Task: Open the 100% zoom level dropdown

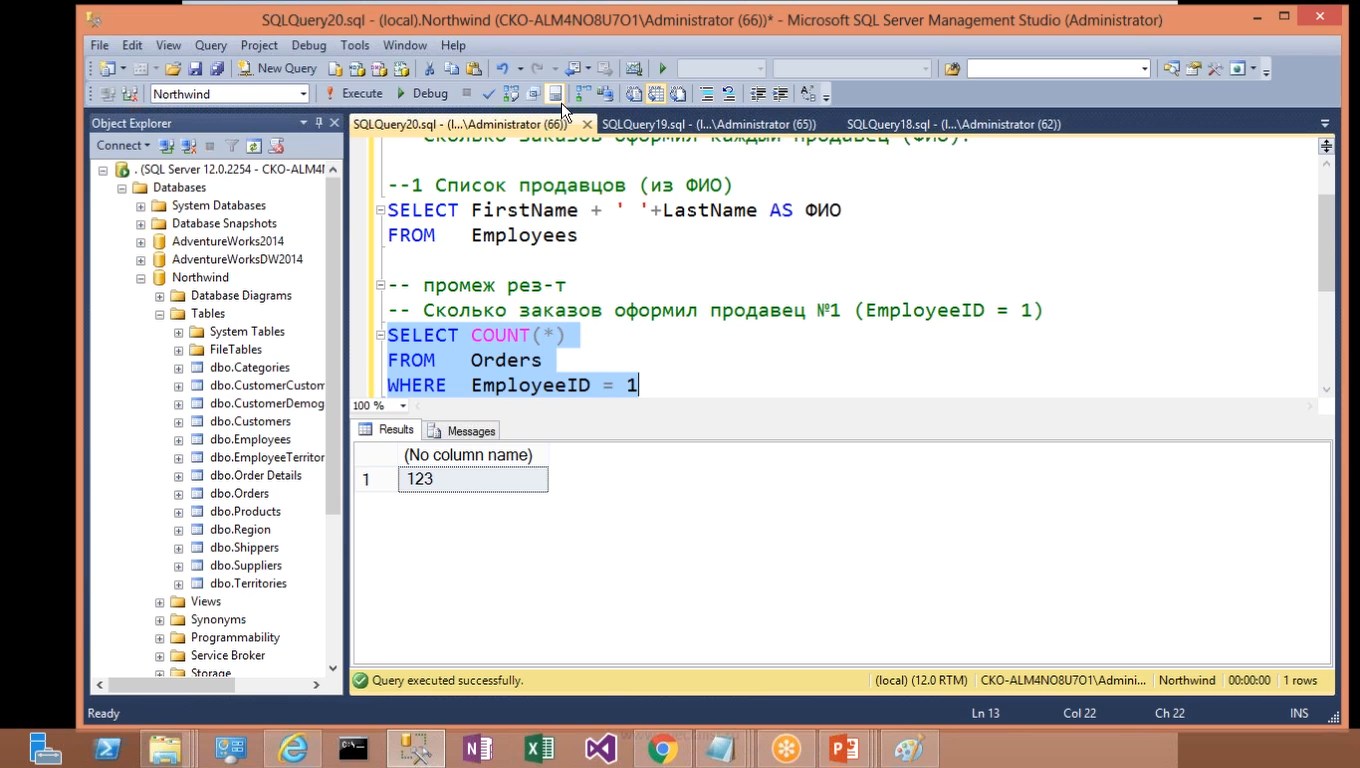Action: (403, 406)
